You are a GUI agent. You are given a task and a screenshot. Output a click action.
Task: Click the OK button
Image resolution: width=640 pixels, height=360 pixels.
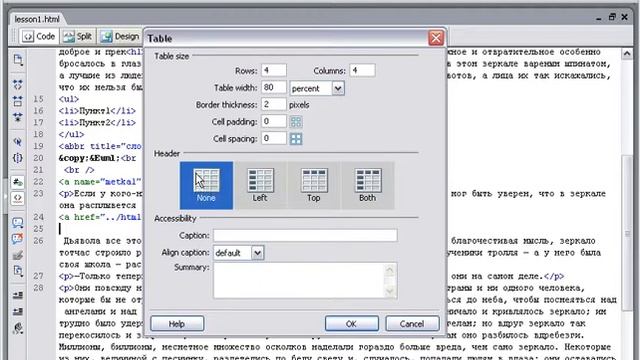click(x=351, y=324)
